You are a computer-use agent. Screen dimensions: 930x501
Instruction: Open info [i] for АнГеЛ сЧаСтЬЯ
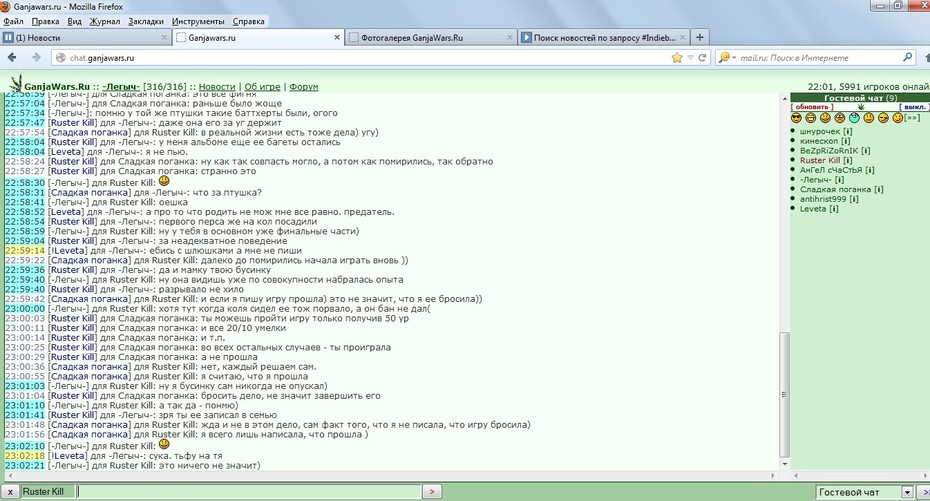870,170
